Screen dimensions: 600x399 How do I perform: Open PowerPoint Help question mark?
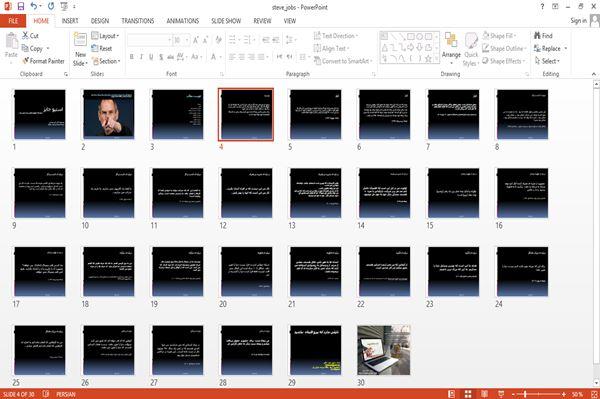click(542, 7)
